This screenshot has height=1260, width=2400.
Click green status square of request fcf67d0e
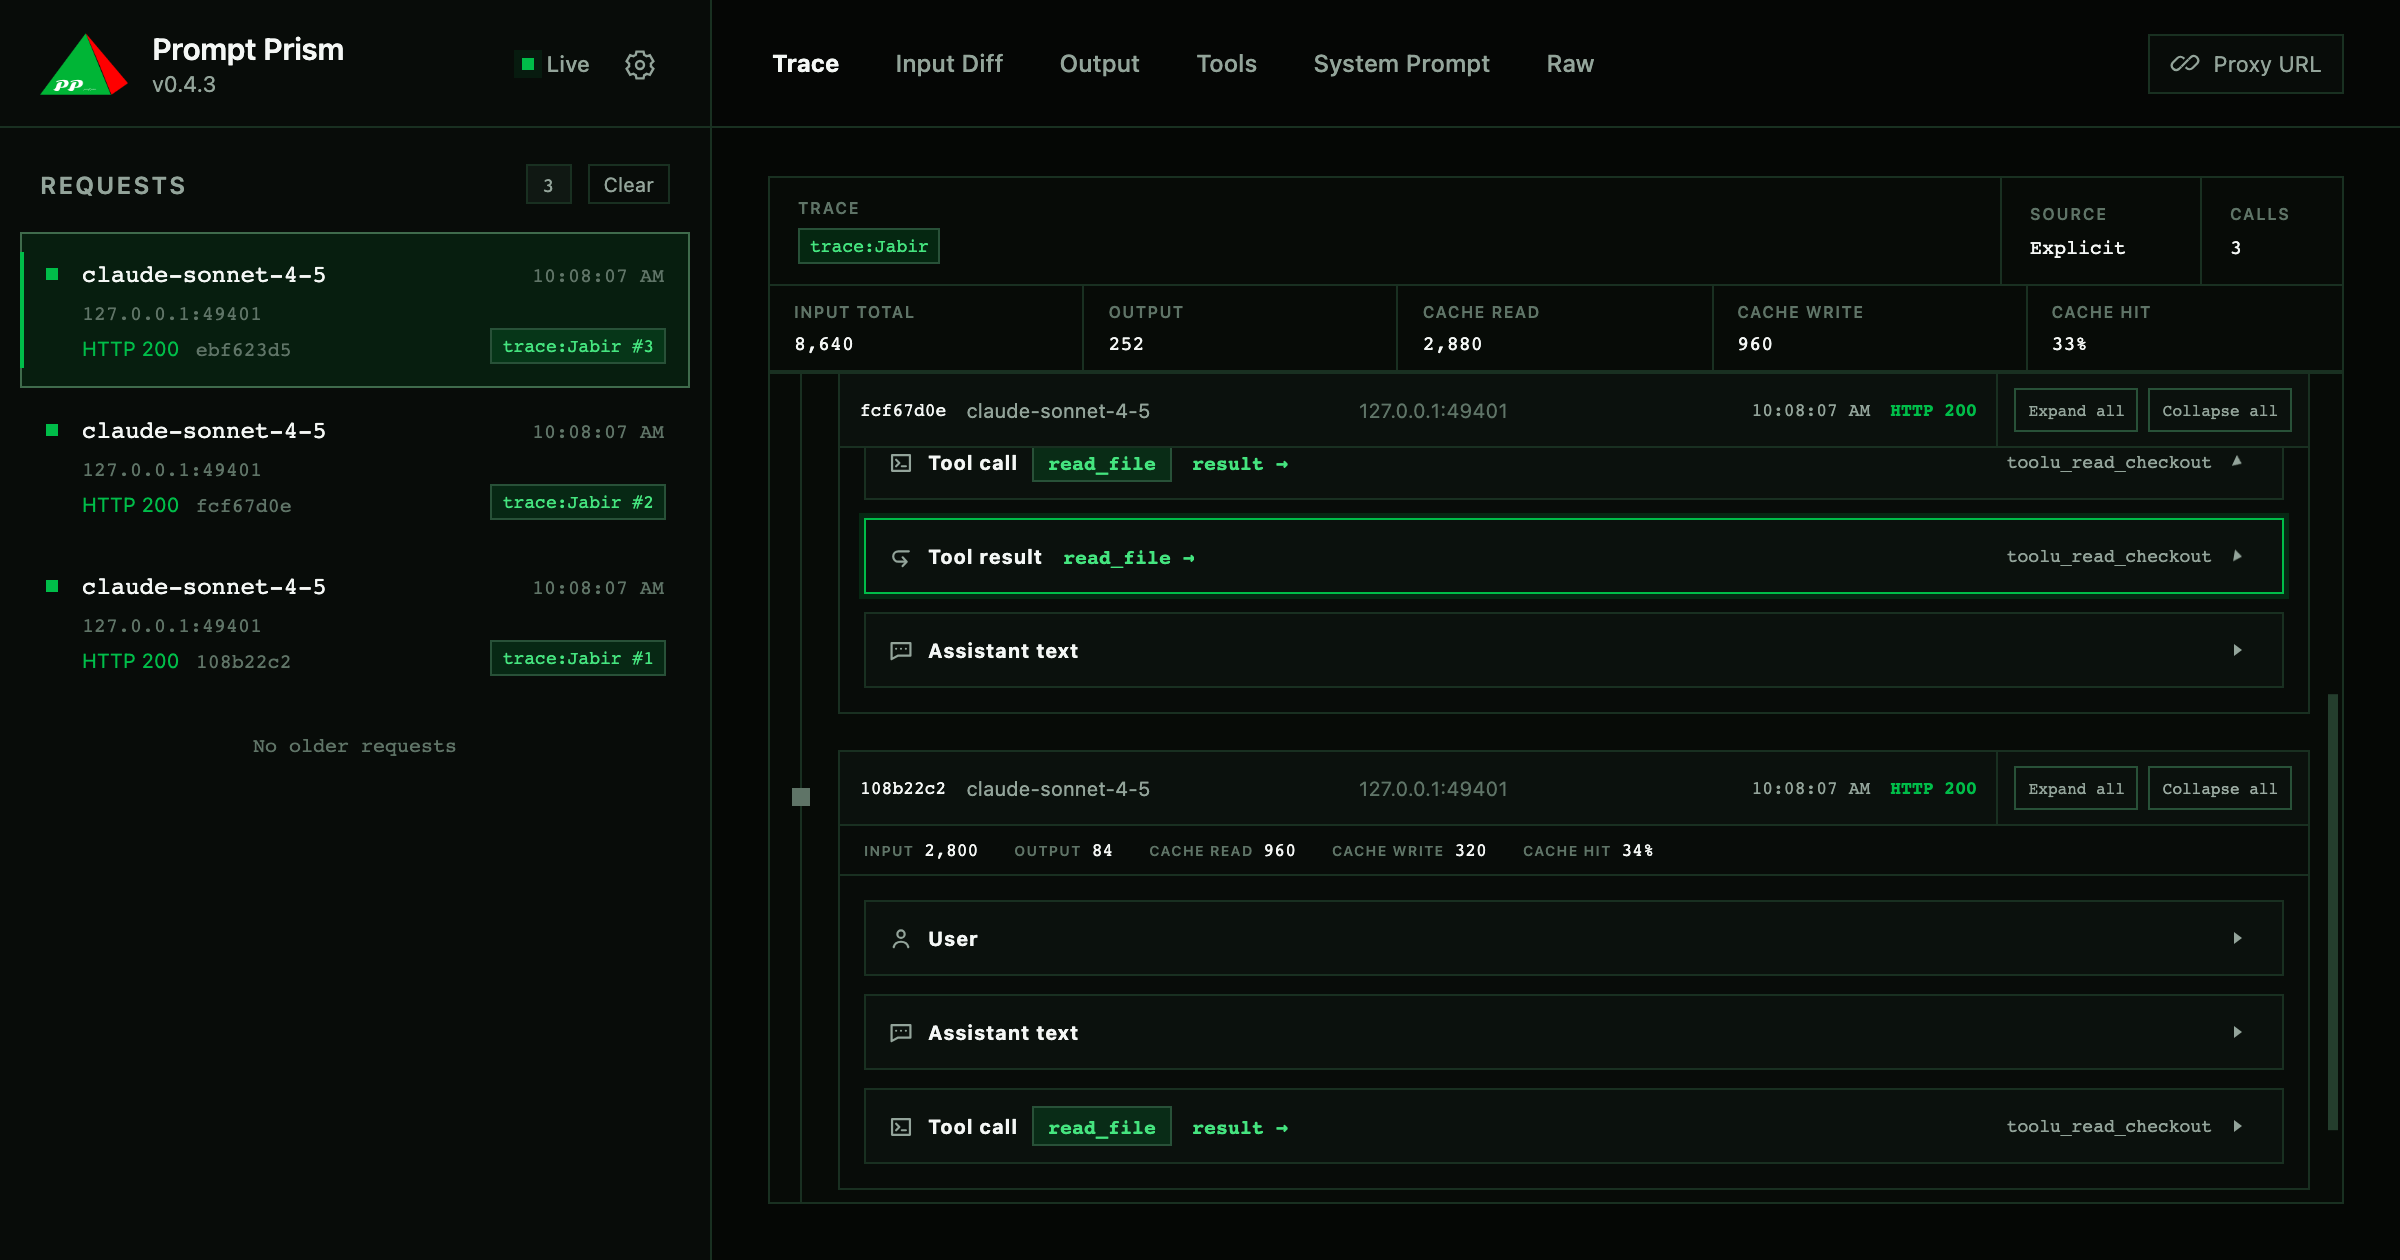click(52, 430)
